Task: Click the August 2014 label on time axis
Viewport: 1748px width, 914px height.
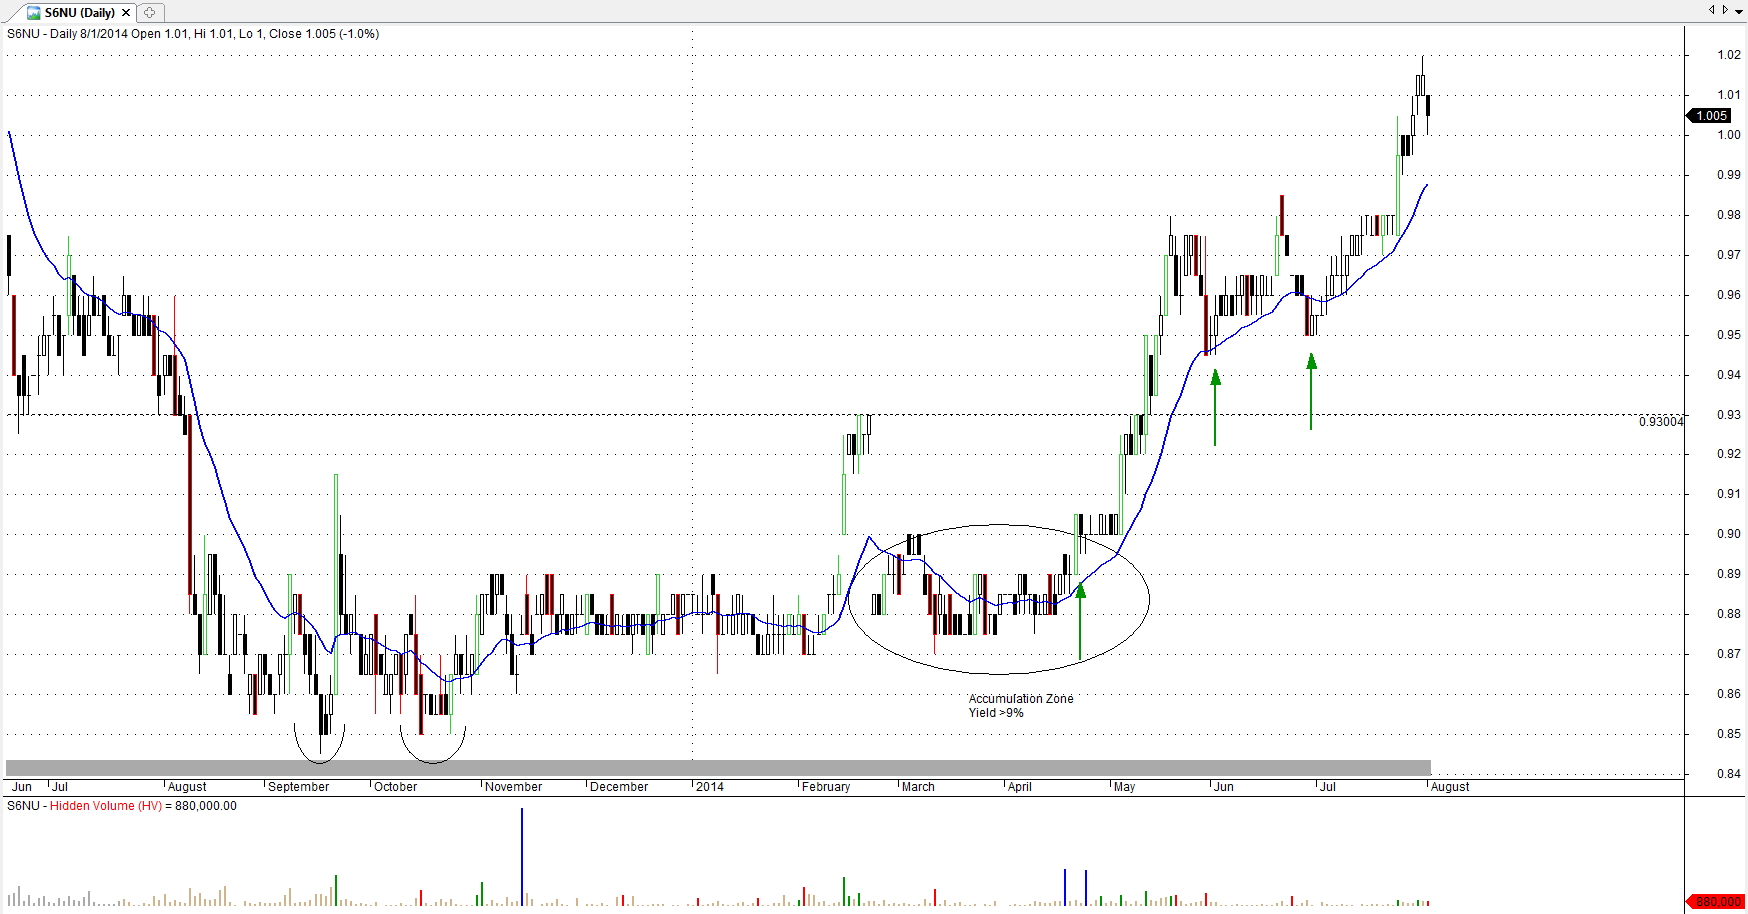Action: click(x=1450, y=787)
